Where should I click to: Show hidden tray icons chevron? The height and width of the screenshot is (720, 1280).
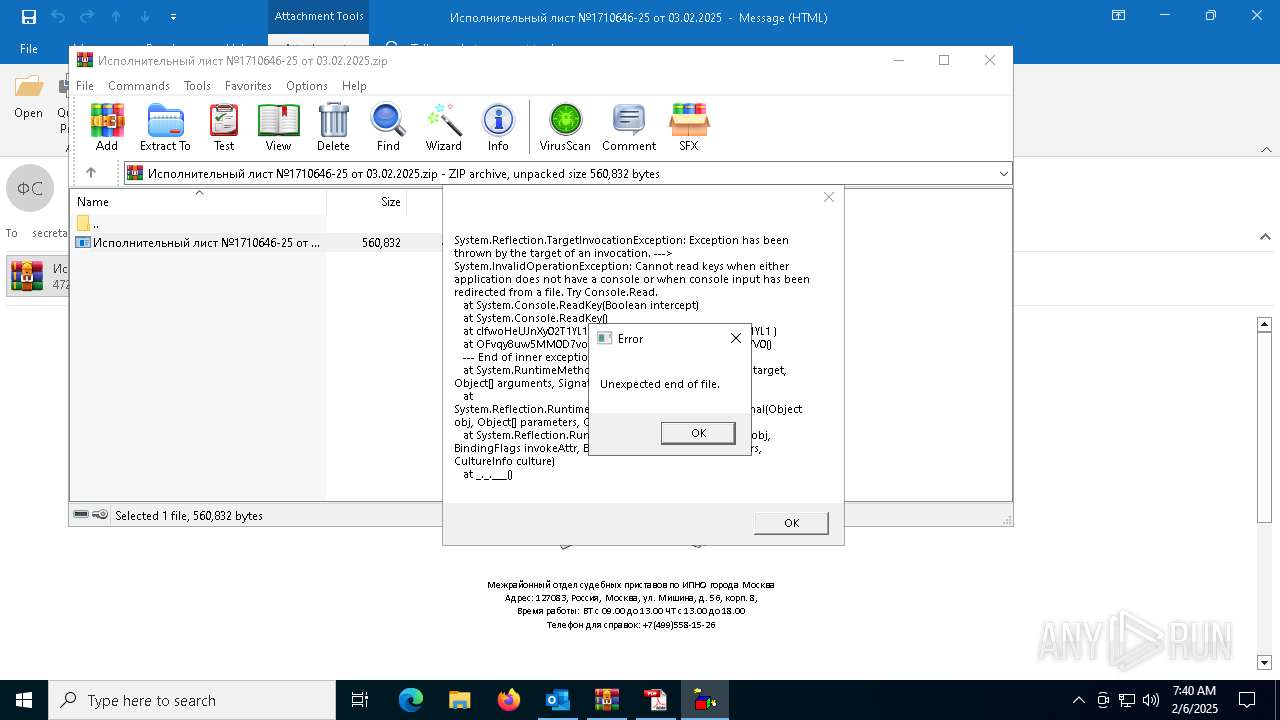tap(1078, 700)
